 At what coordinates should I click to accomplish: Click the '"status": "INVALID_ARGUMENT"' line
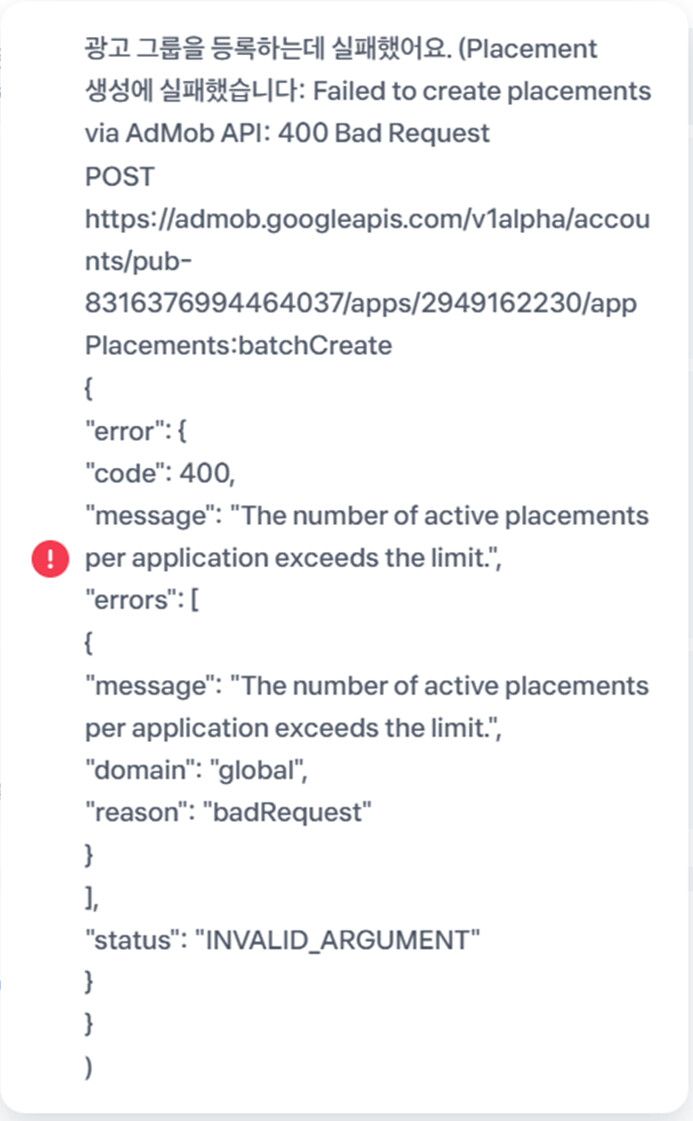tap(282, 939)
